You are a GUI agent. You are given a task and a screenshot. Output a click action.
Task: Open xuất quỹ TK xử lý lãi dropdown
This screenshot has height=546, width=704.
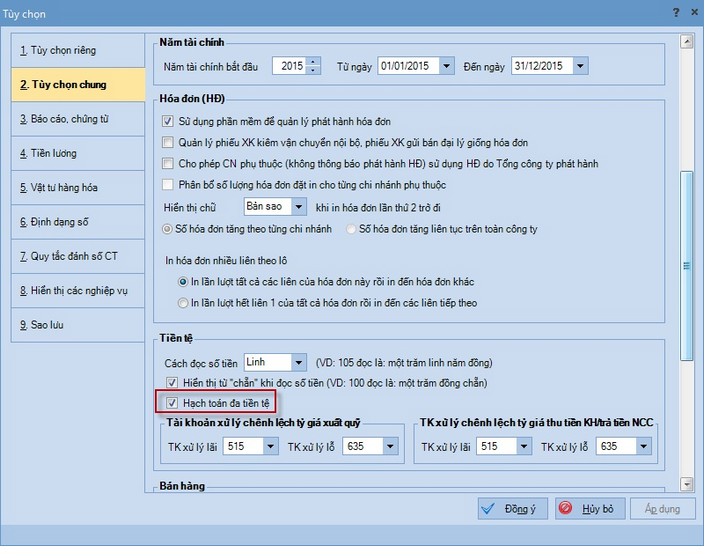(x=270, y=446)
